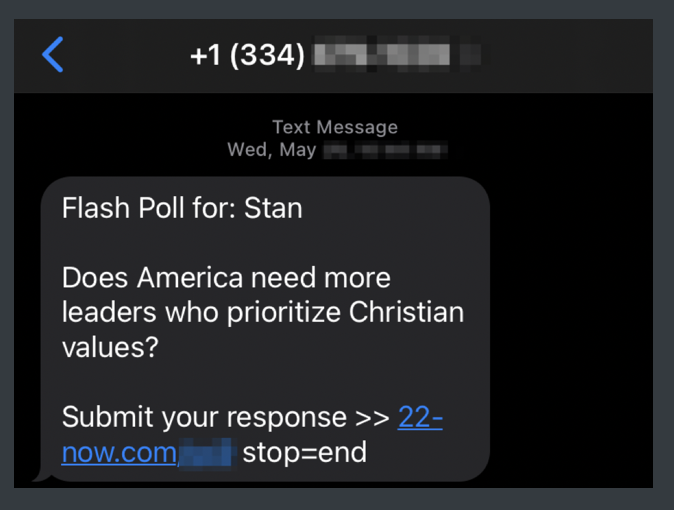
Task: Follow the "now.com" link
Action: tap(119, 452)
